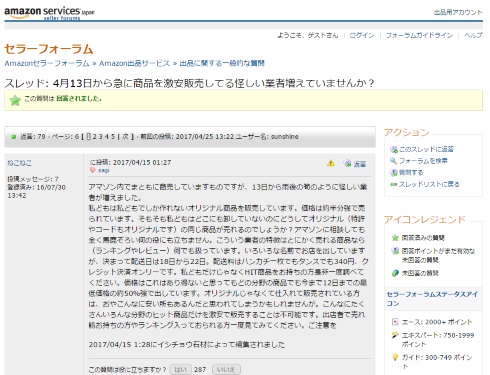Go to page 2 of thread
490x375 pixels.
pyautogui.click(x=95, y=136)
